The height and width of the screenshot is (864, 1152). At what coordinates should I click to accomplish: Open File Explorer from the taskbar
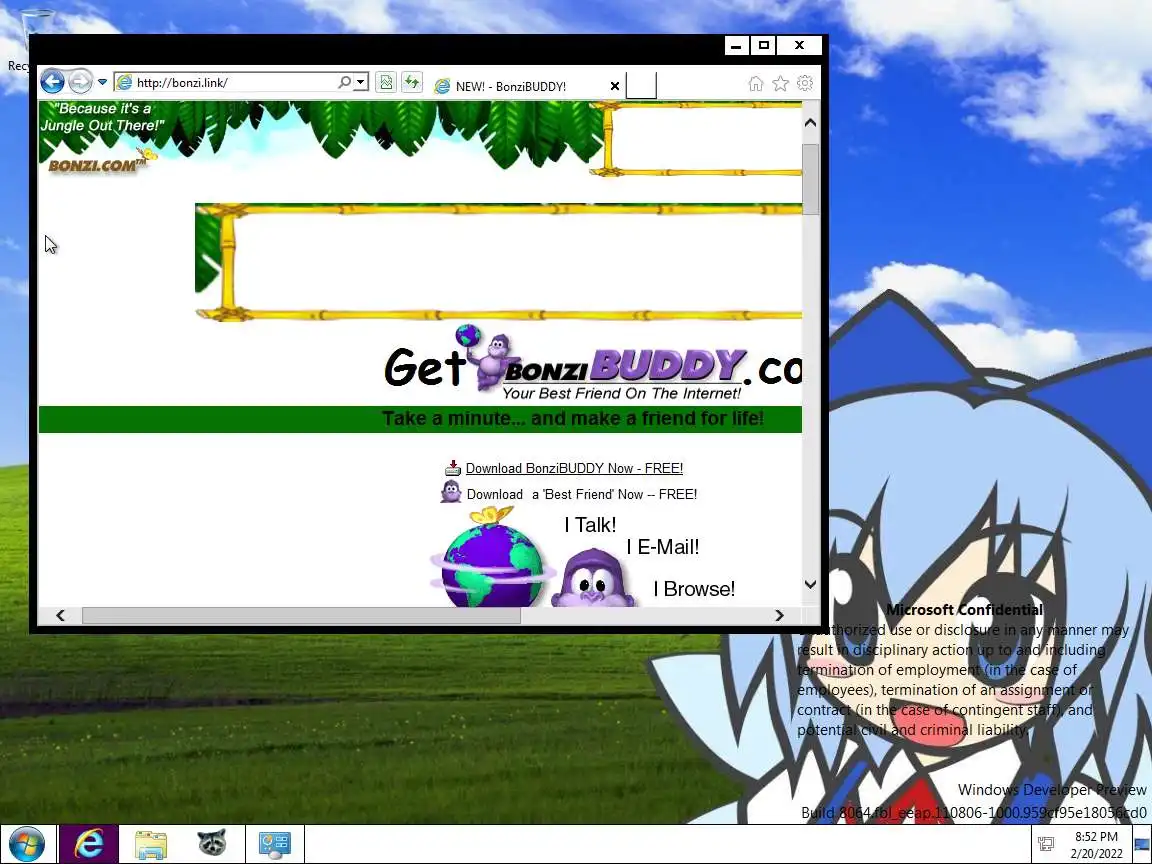151,844
